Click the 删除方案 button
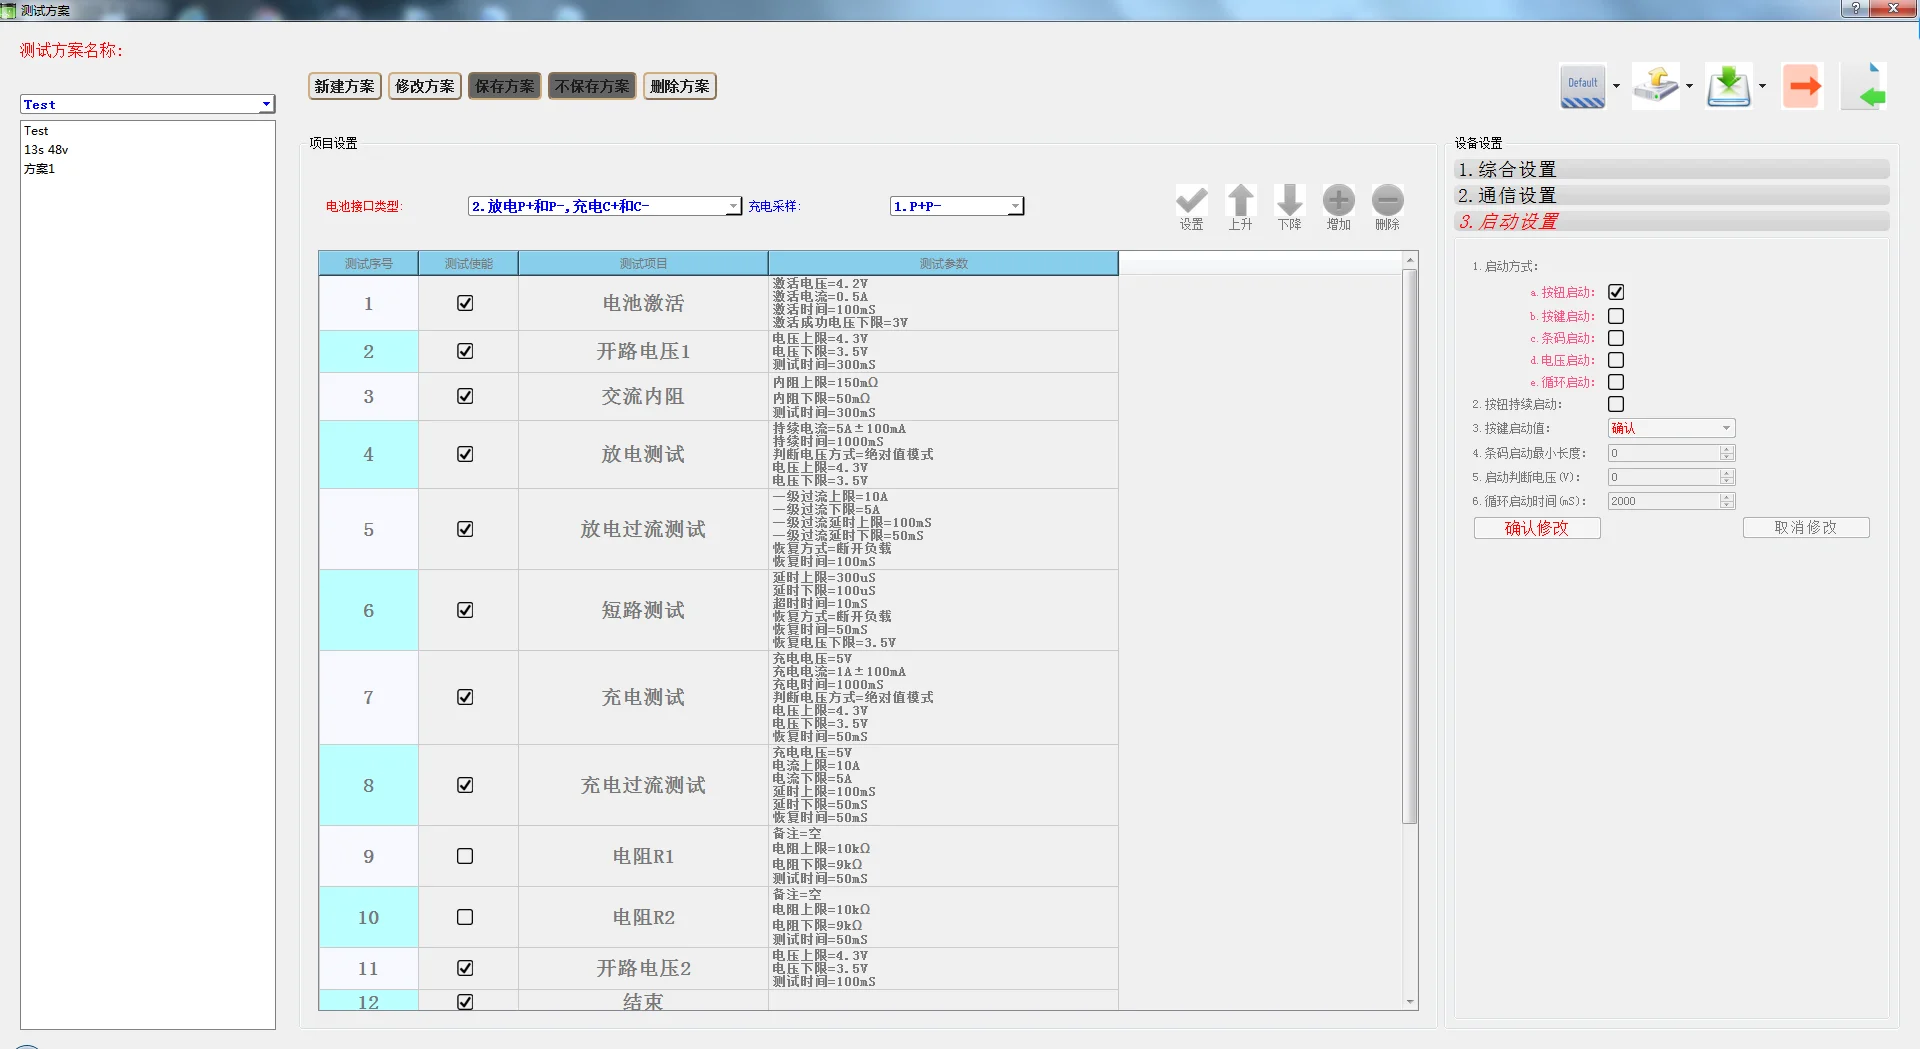Viewport: 1920px width, 1049px height. click(680, 86)
